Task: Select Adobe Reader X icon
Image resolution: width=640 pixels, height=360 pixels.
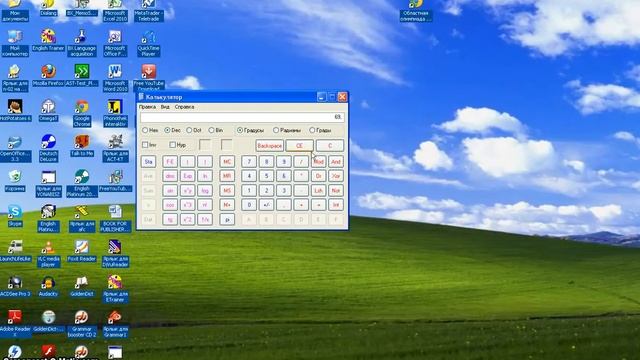Action: point(15,323)
